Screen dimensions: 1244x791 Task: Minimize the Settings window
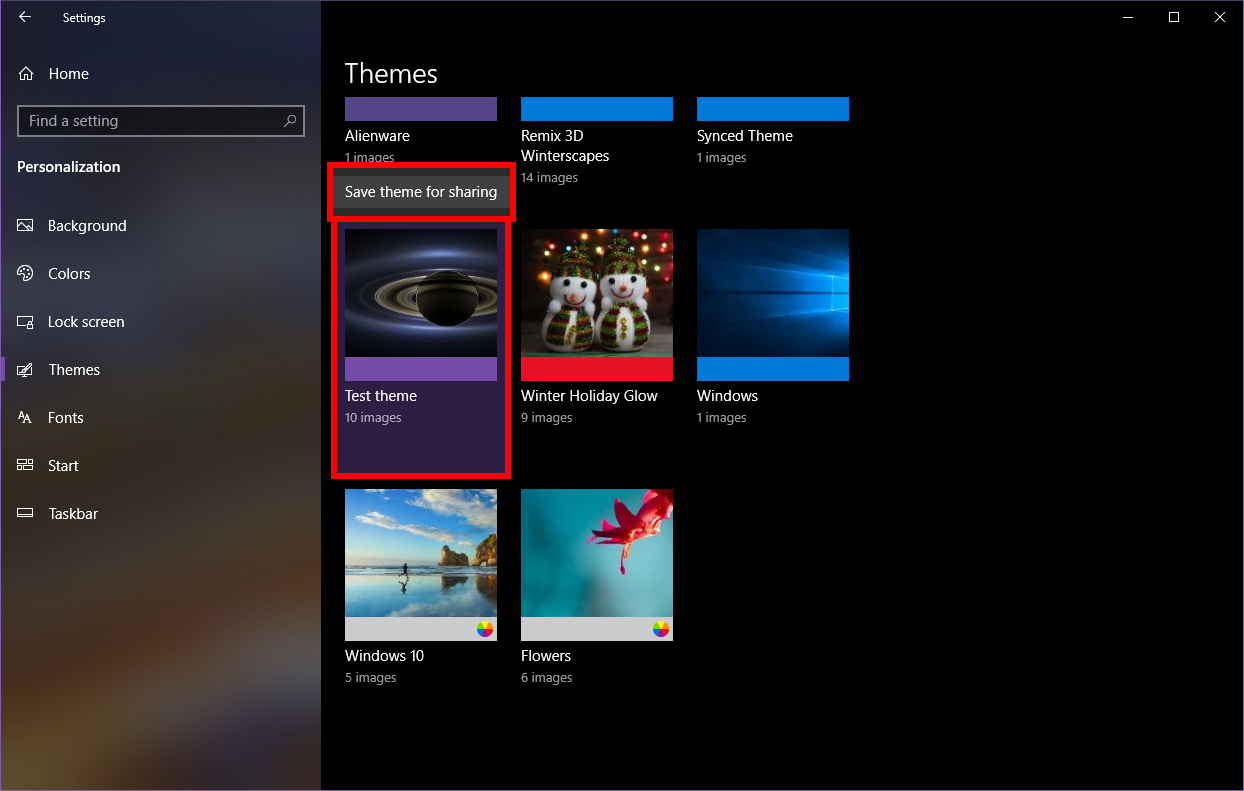1128,17
